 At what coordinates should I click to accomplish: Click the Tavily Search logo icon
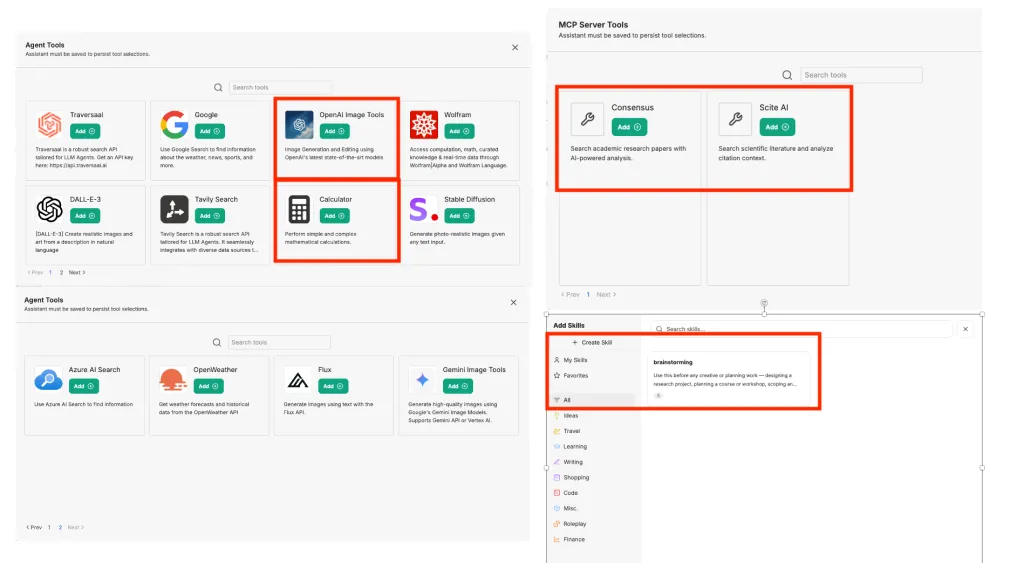(174, 209)
